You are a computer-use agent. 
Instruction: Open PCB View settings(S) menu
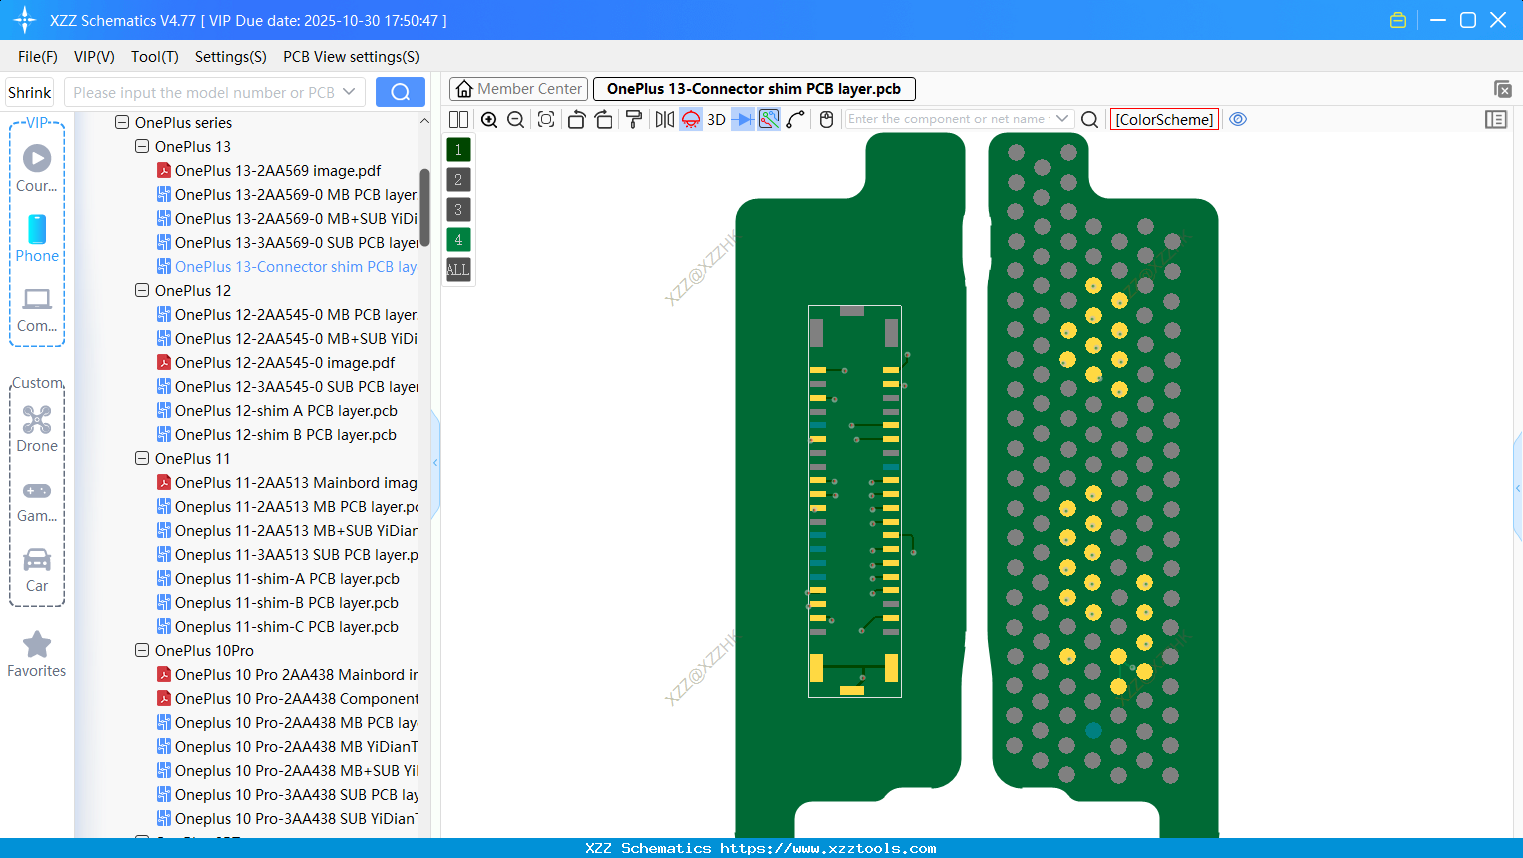point(350,57)
